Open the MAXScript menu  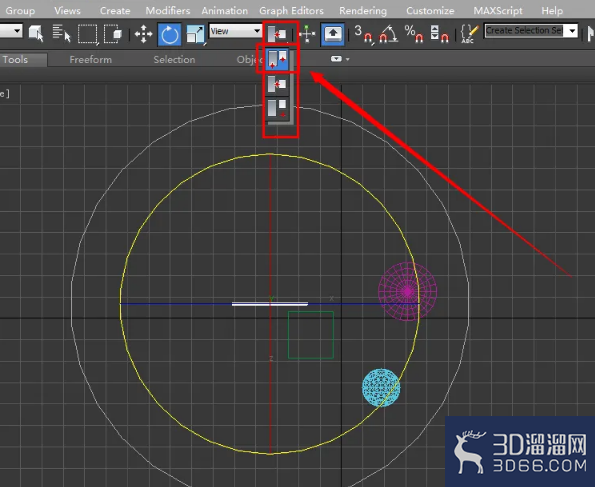point(498,11)
